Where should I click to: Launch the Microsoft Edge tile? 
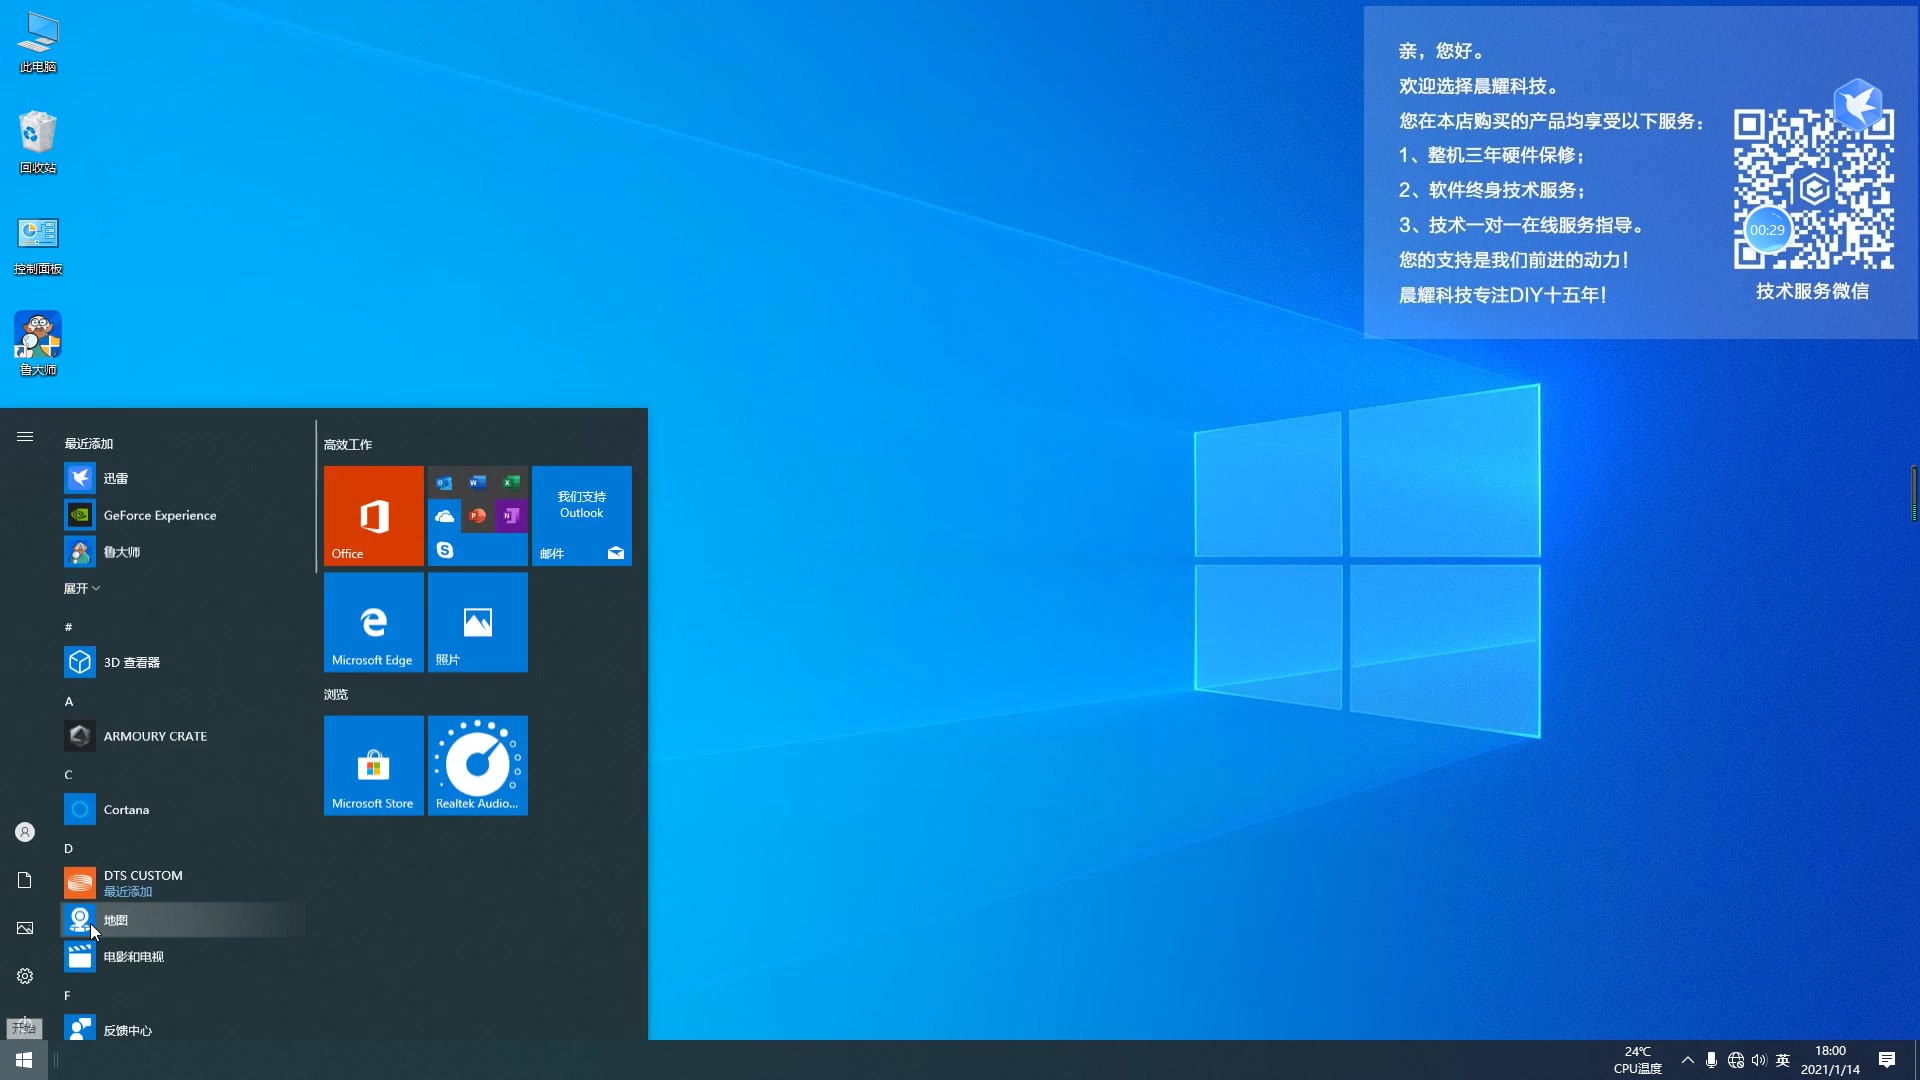tap(373, 621)
